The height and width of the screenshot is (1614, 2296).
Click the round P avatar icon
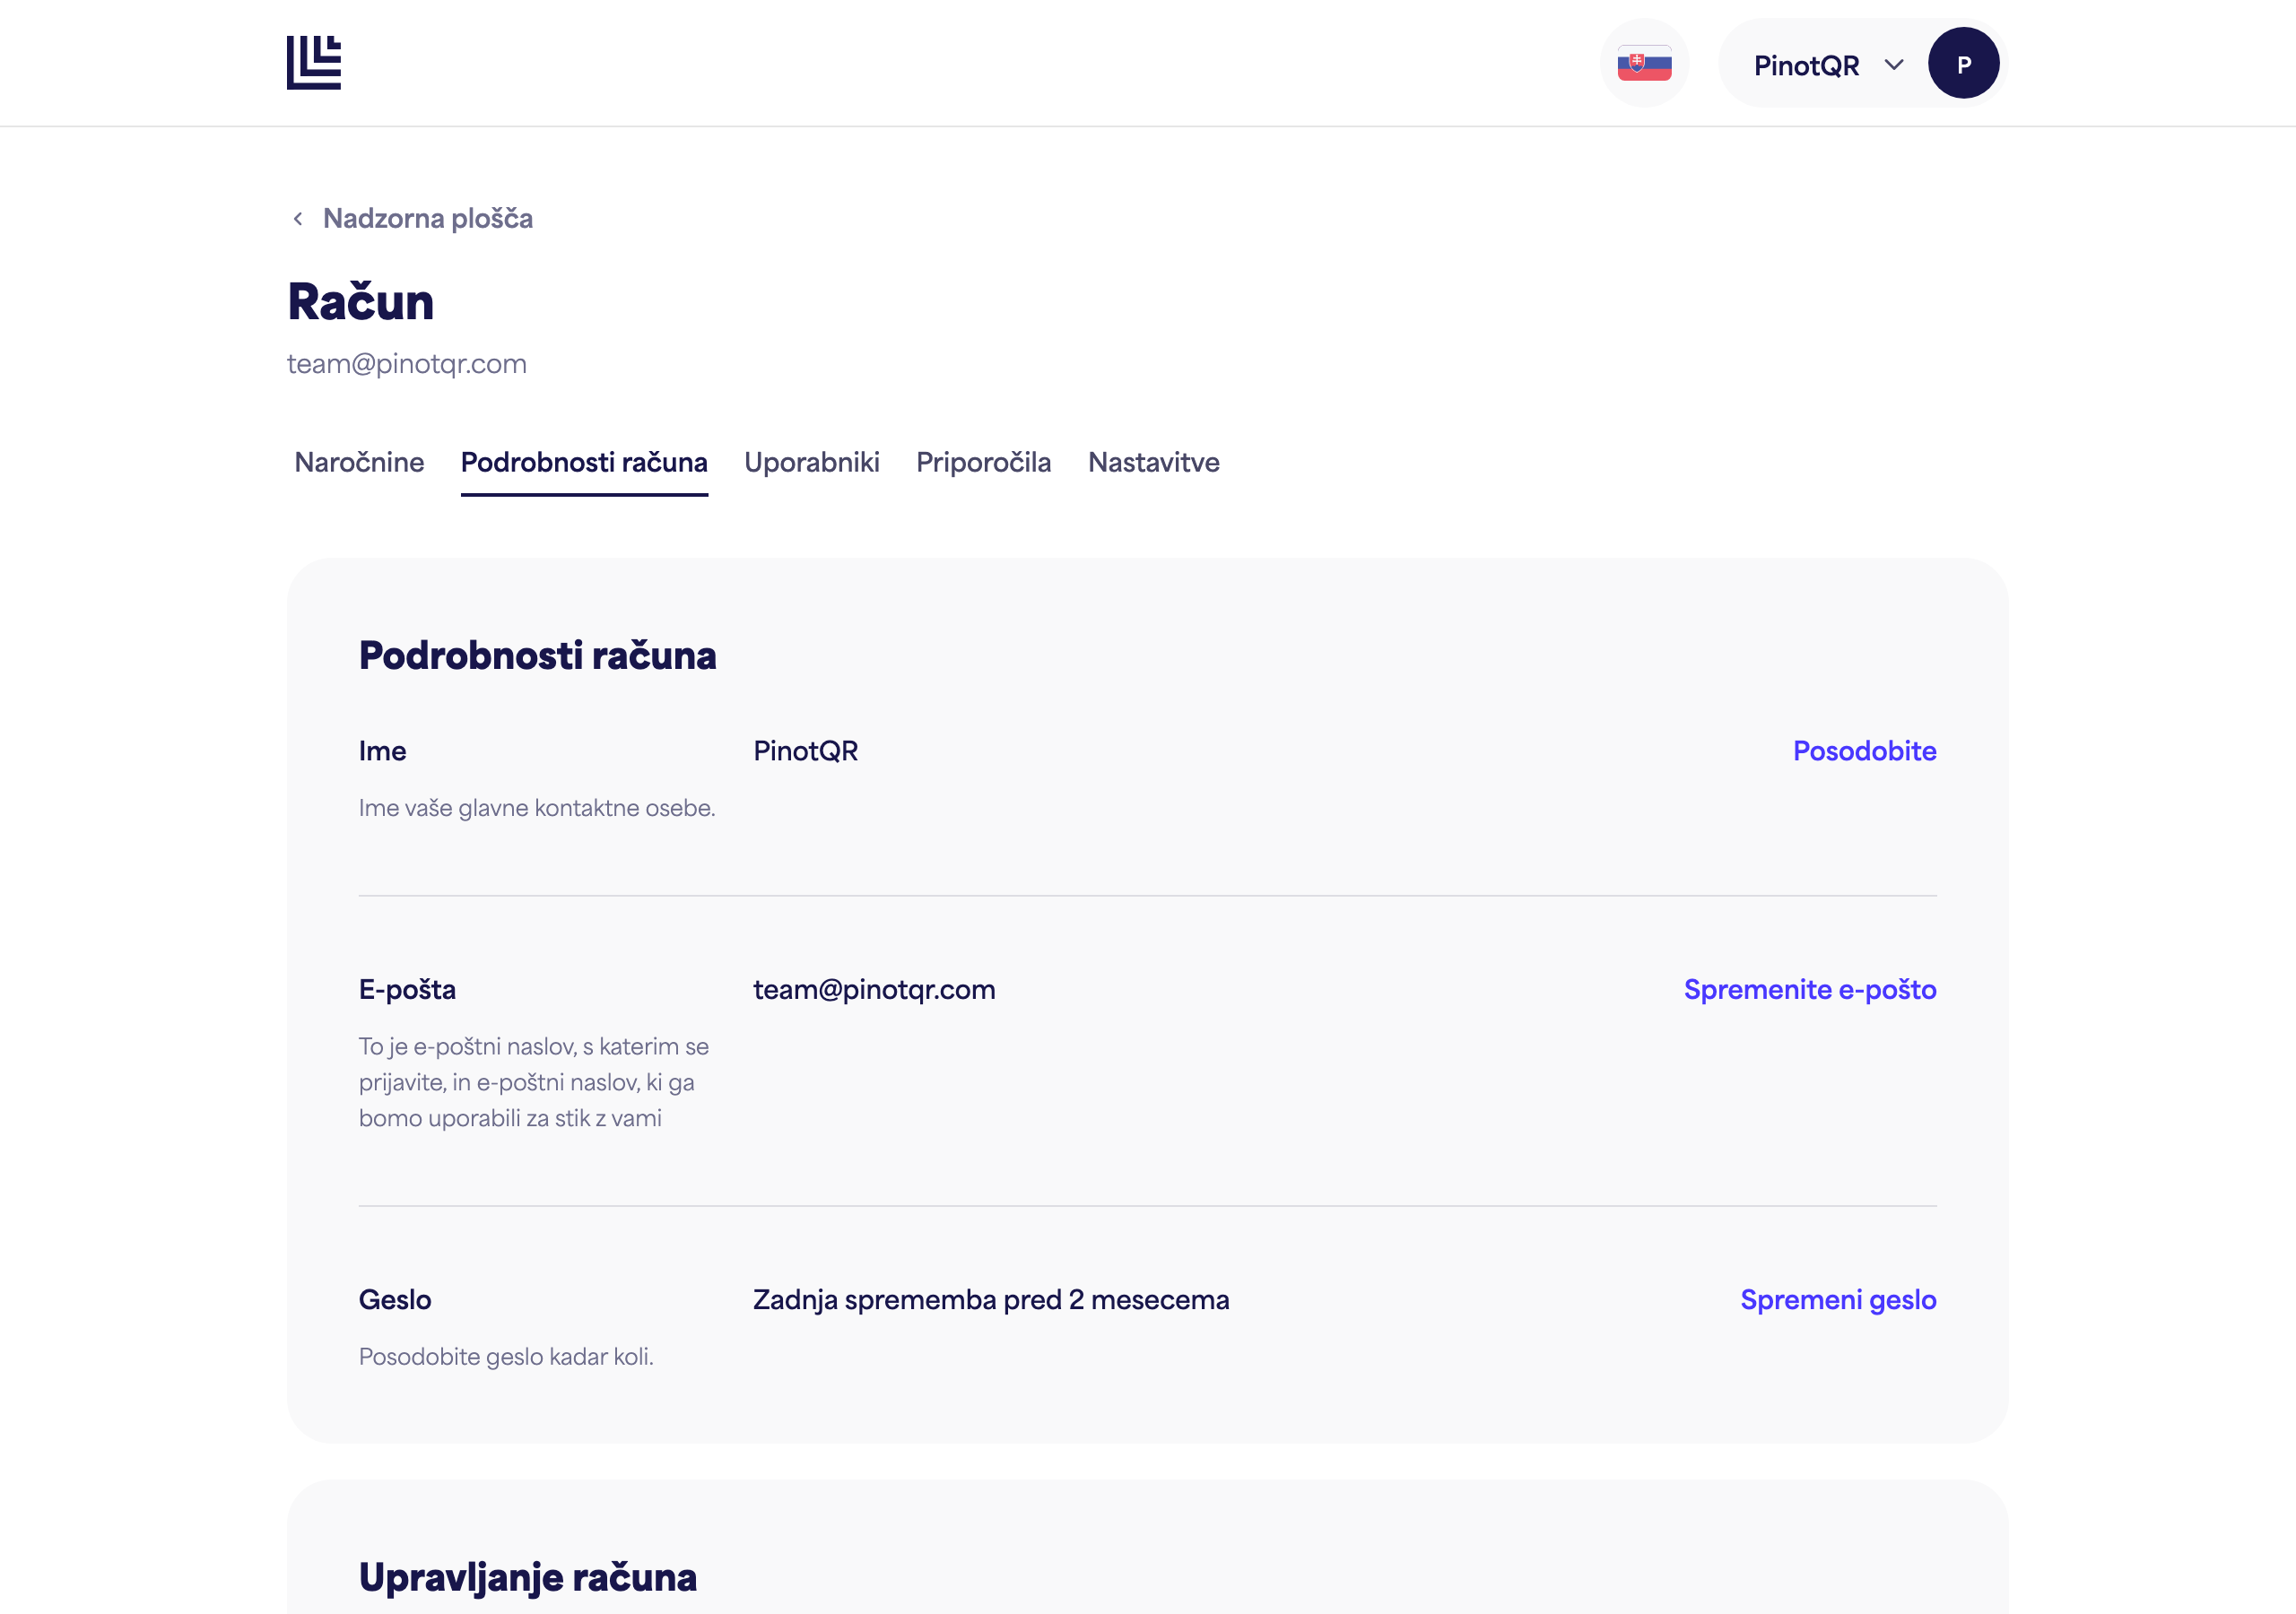point(1963,63)
